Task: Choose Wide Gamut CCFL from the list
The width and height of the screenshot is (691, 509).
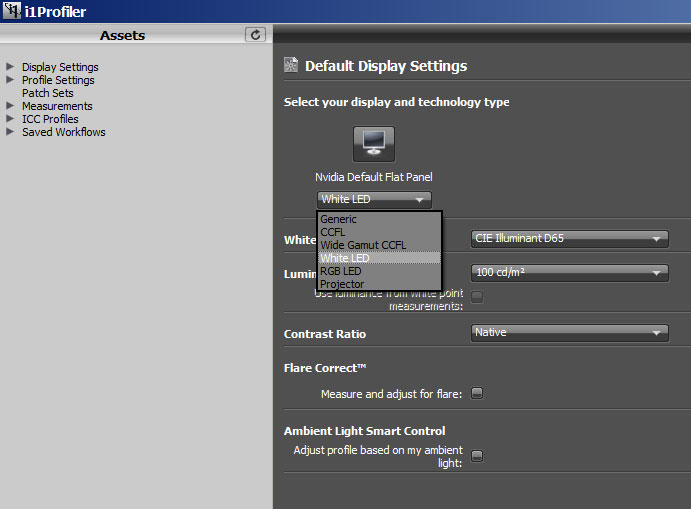Action: pos(379,245)
